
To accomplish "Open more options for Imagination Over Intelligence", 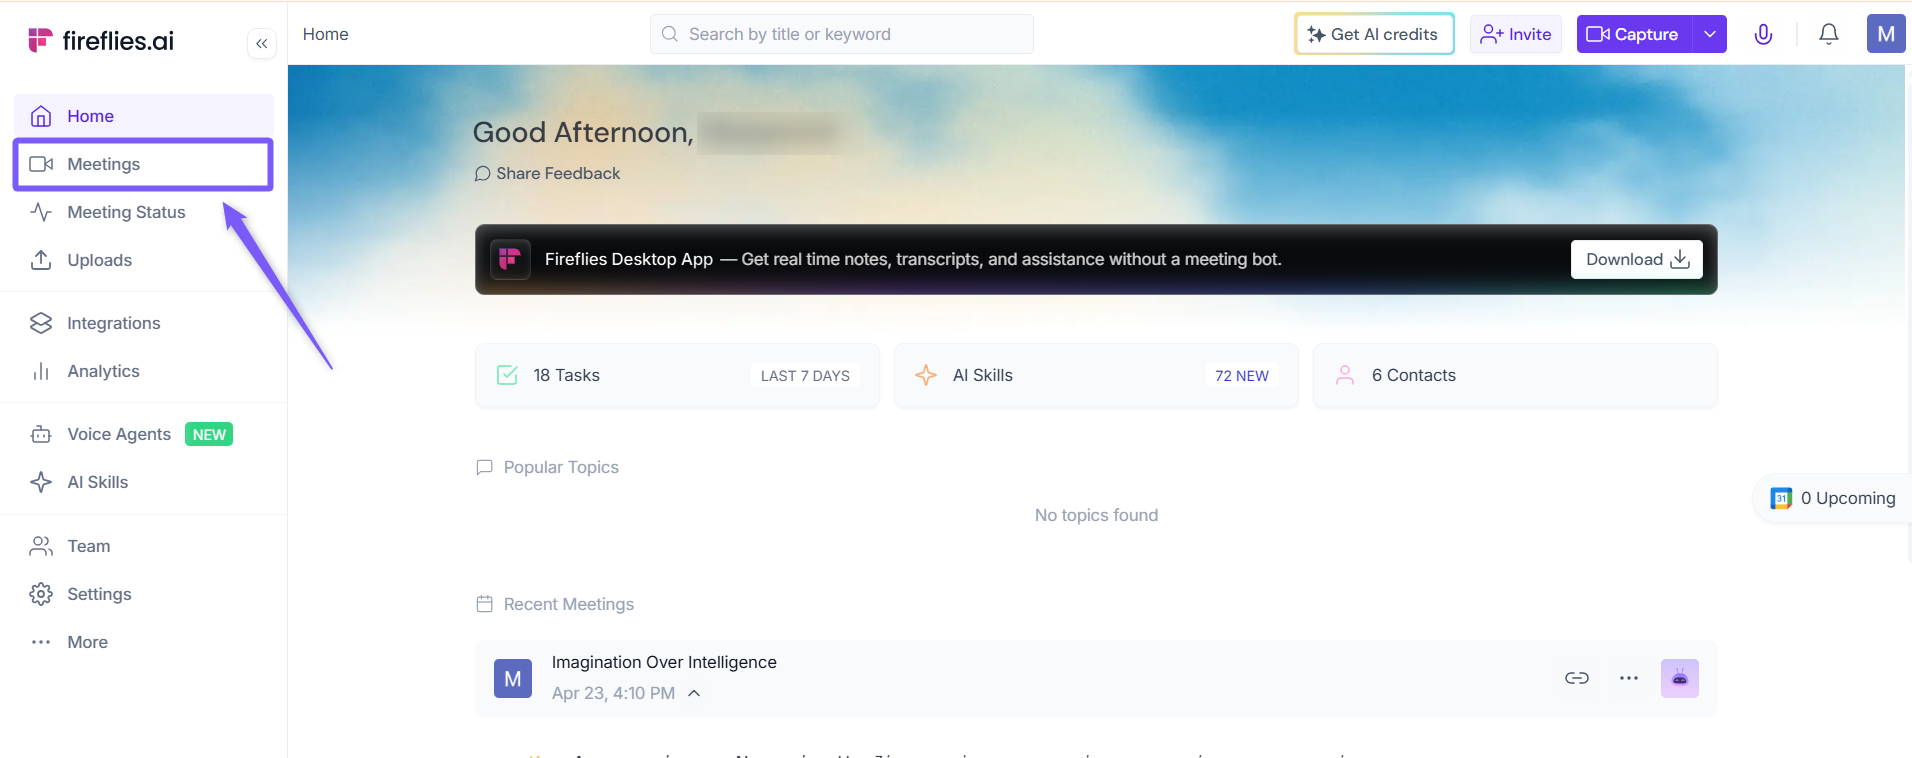I will [1629, 678].
